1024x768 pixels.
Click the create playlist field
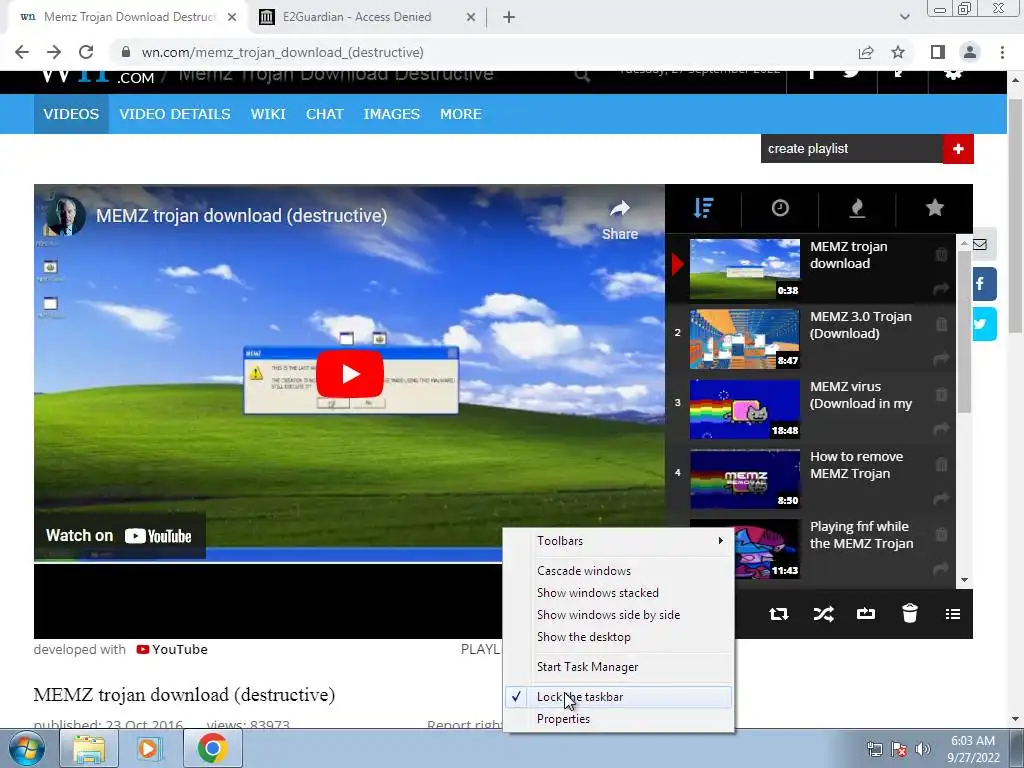coord(852,149)
